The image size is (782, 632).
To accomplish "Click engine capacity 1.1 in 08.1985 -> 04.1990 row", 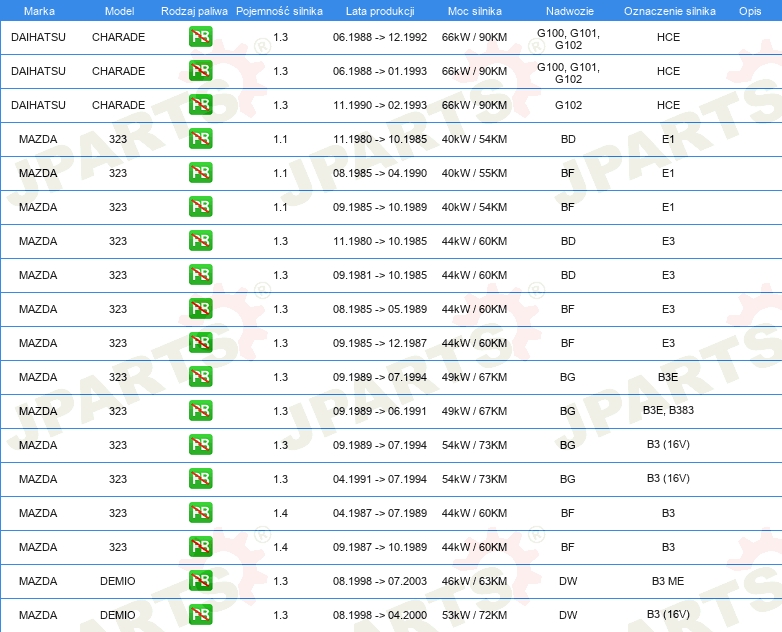I will 281,173.
